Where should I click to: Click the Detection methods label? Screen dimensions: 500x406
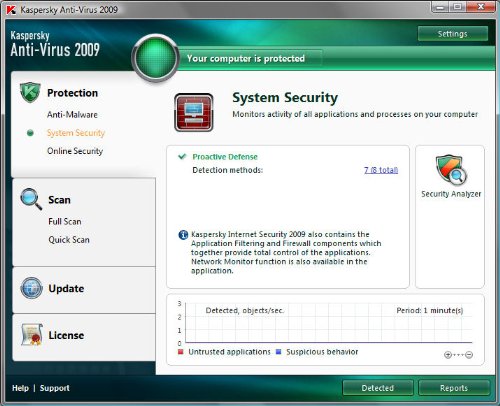click(228, 170)
